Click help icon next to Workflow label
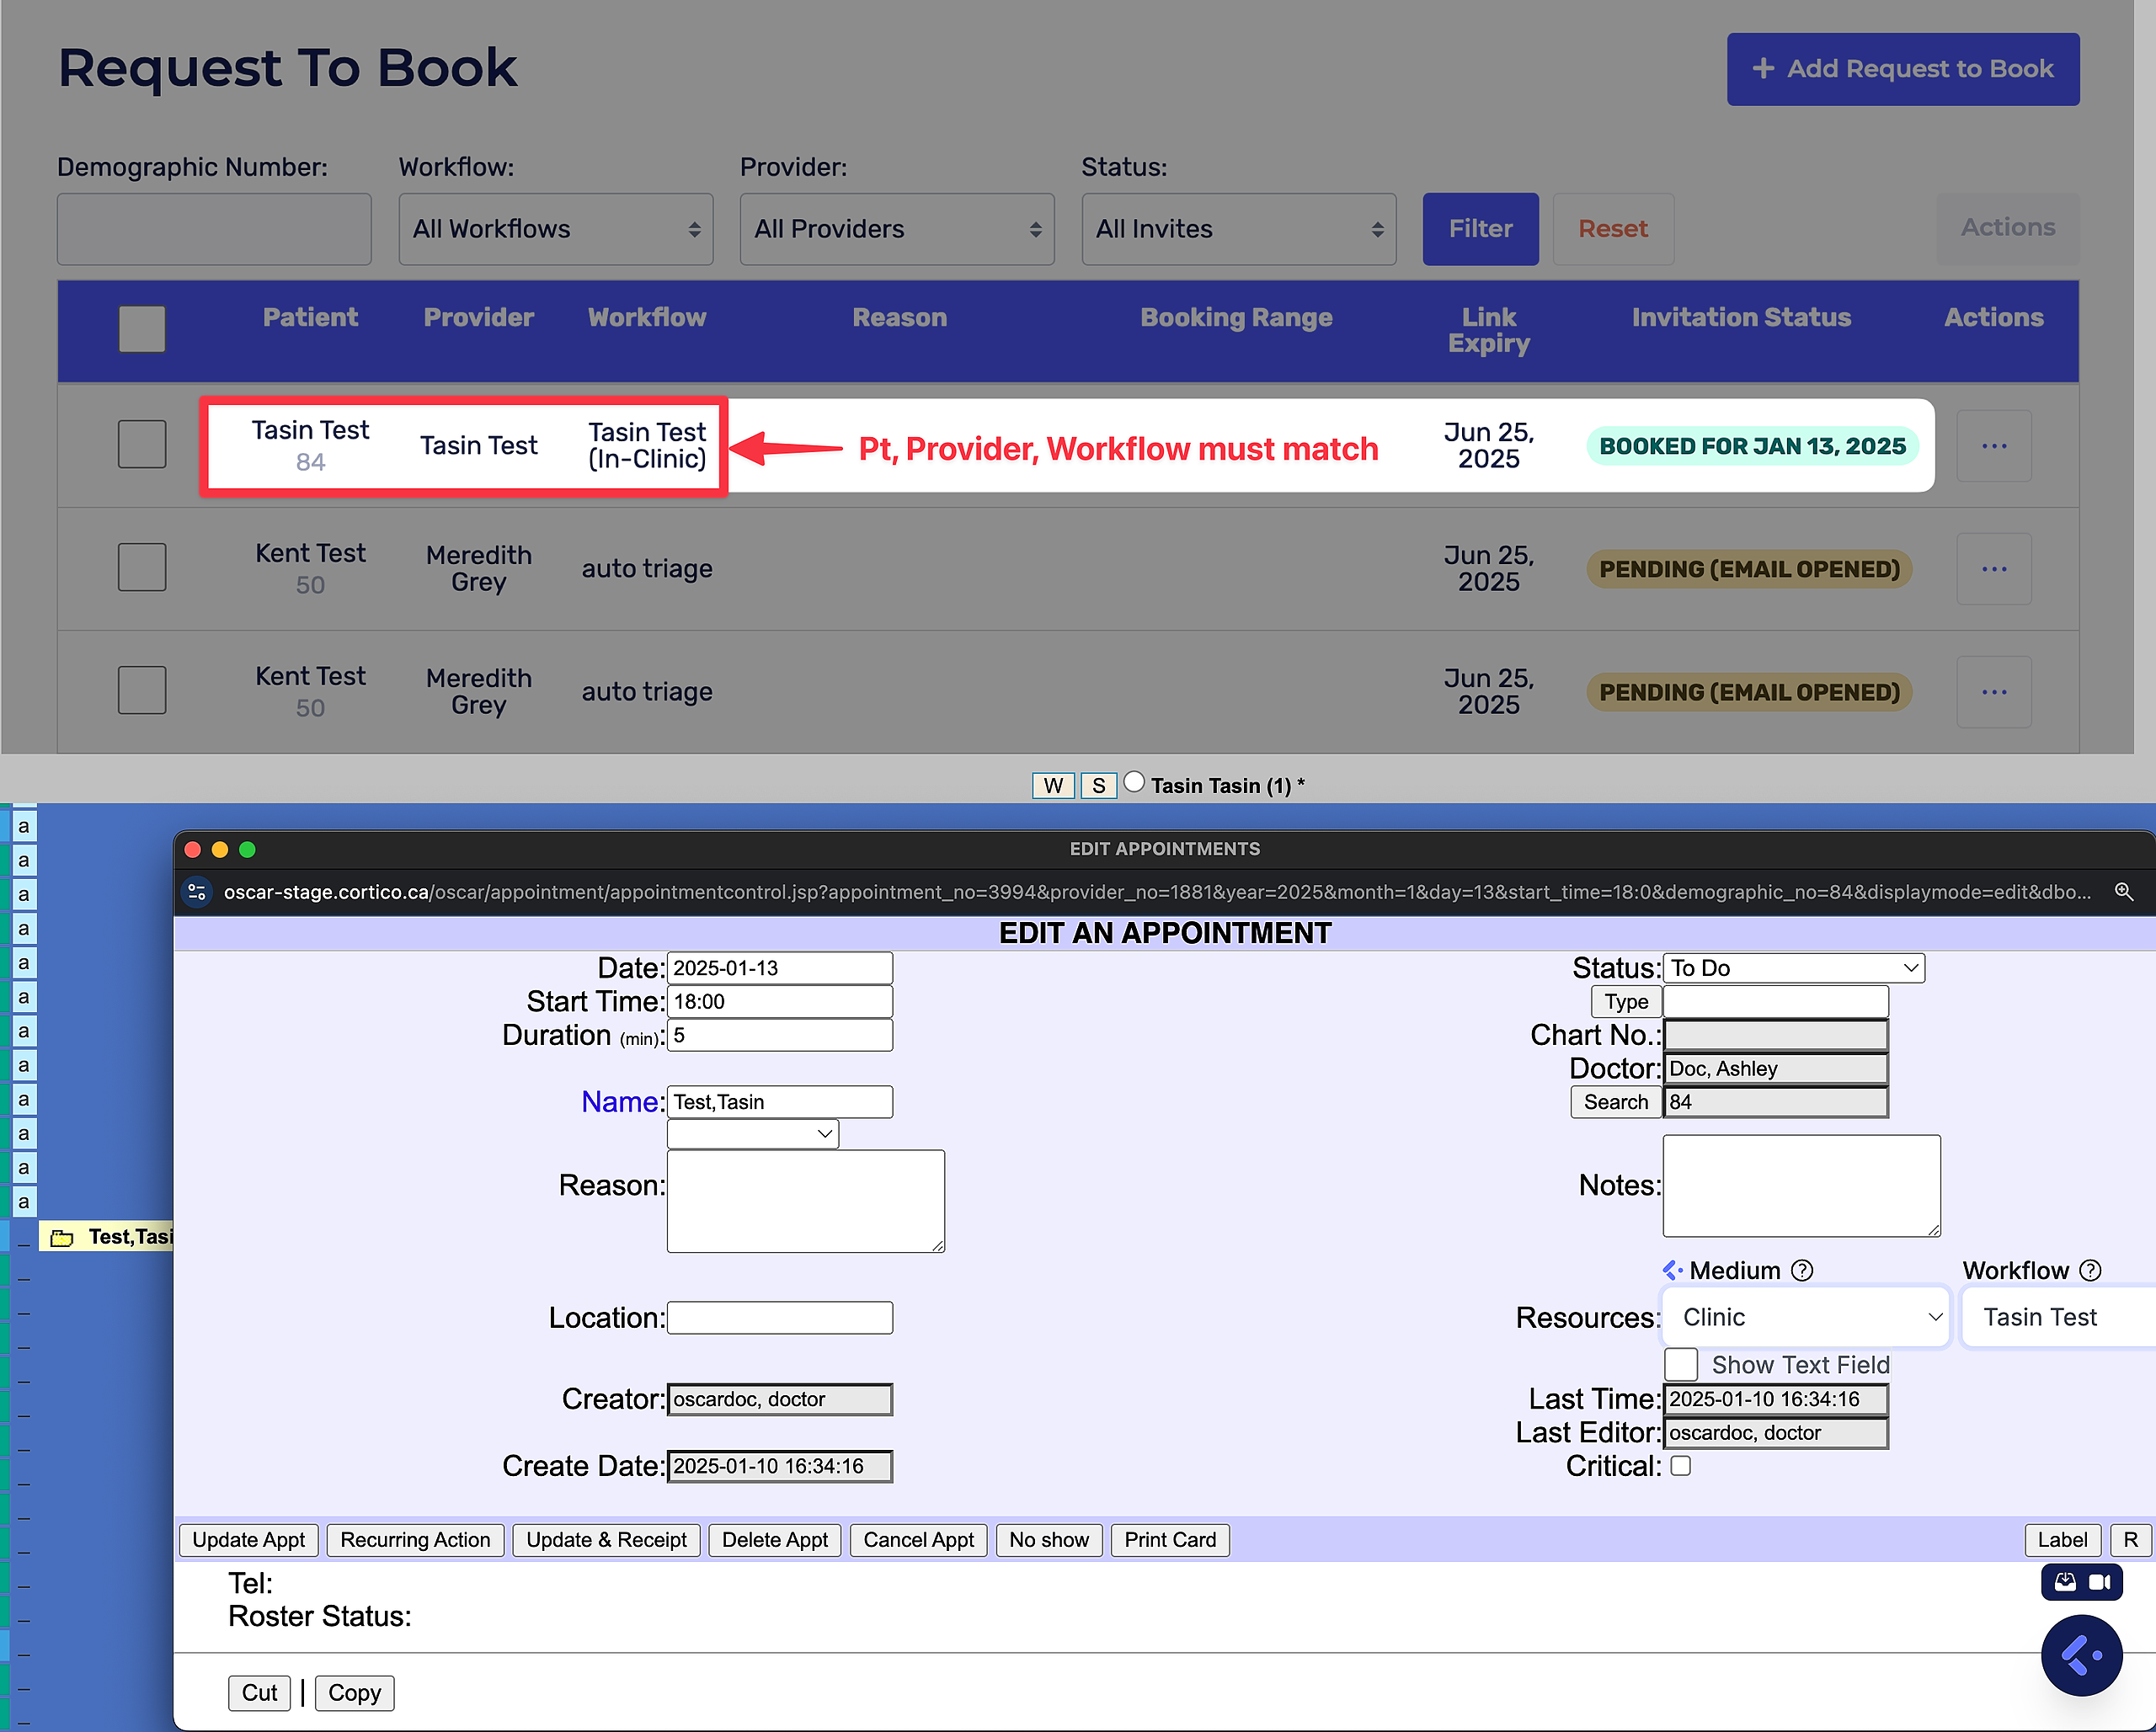This screenshot has height=1732, width=2156. tap(2090, 1270)
